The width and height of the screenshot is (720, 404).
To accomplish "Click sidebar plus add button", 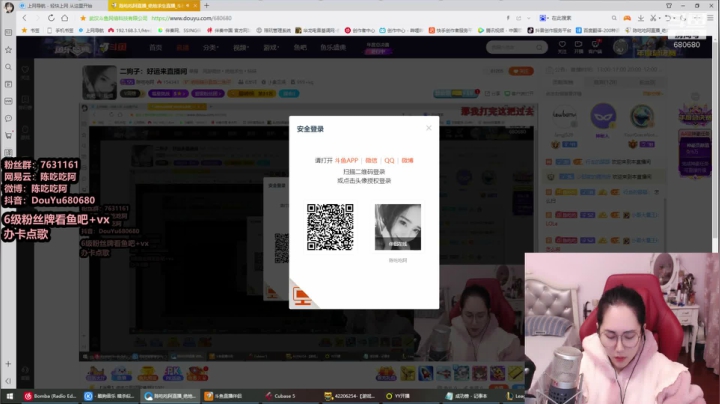I will [8, 364].
